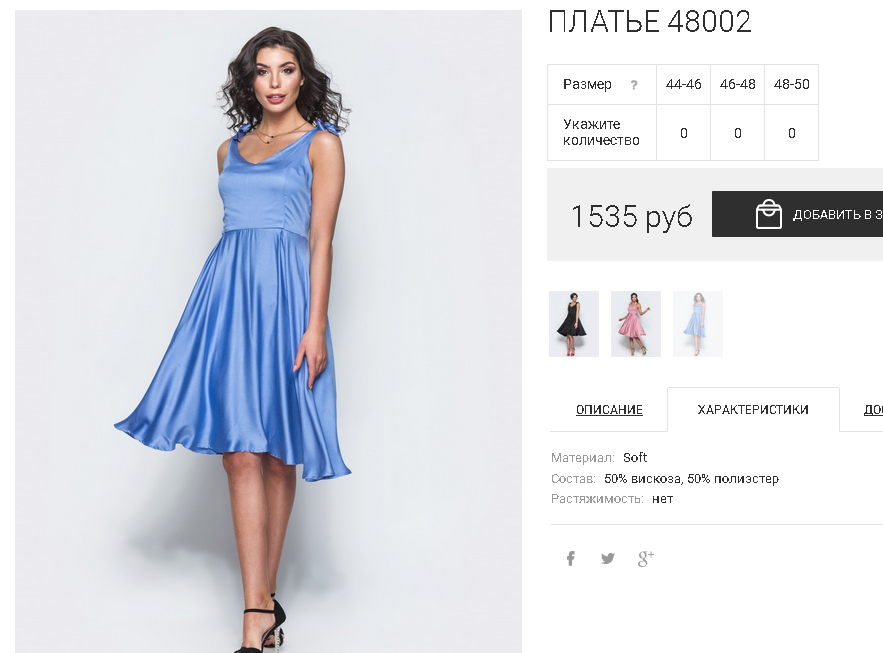The height and width of the screenshot is (653, 883).
Task: Click the Размер label cell
Action: (x=601, y=84)
